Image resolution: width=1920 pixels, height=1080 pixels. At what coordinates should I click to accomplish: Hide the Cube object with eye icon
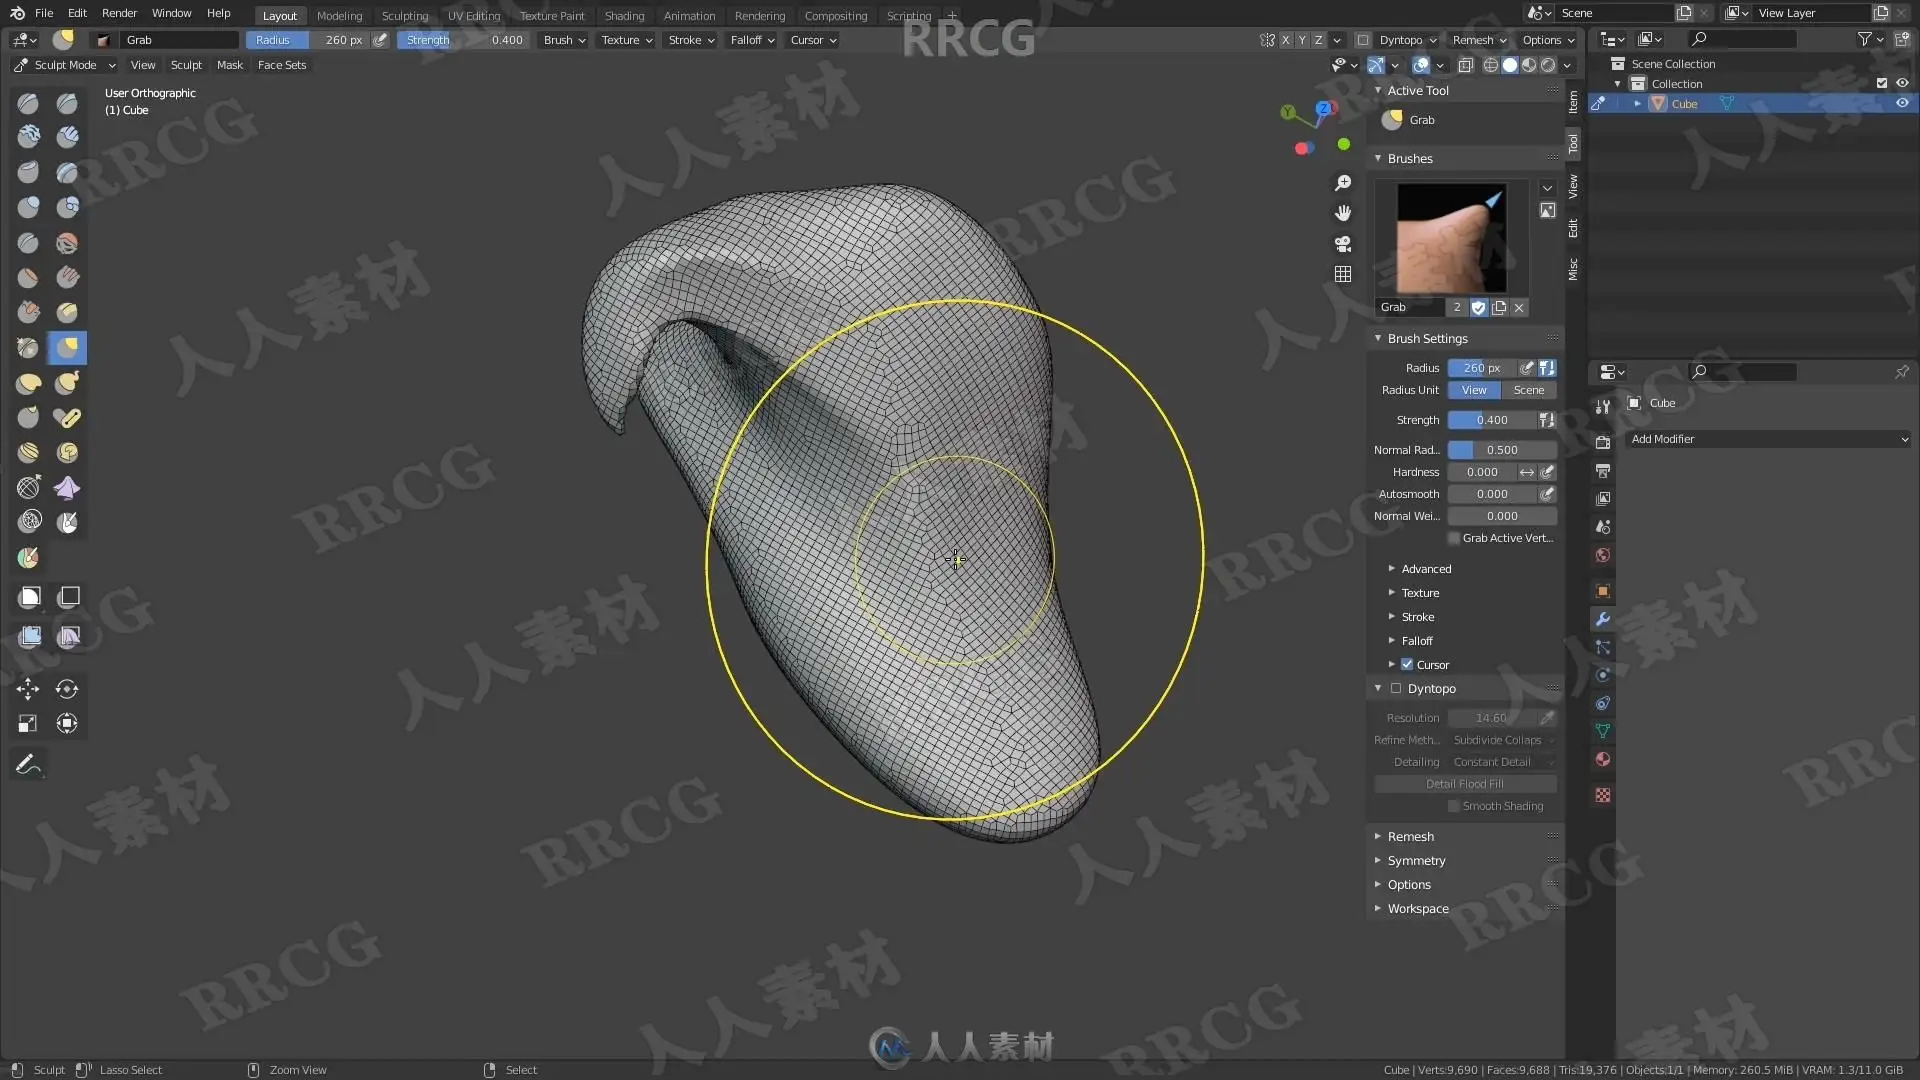[x=1902, y=103]
